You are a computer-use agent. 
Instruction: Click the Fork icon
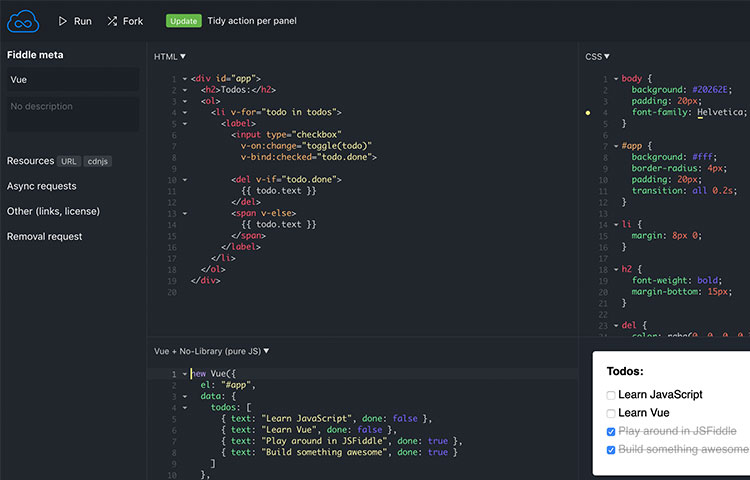tap(112, 21)
